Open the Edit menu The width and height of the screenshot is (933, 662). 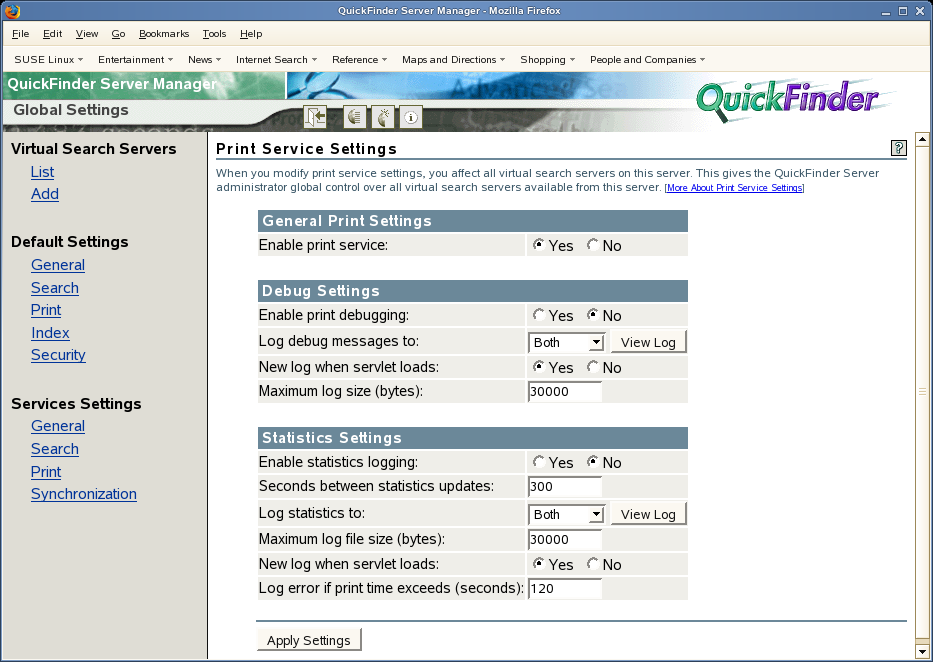[x=52, y=34]
